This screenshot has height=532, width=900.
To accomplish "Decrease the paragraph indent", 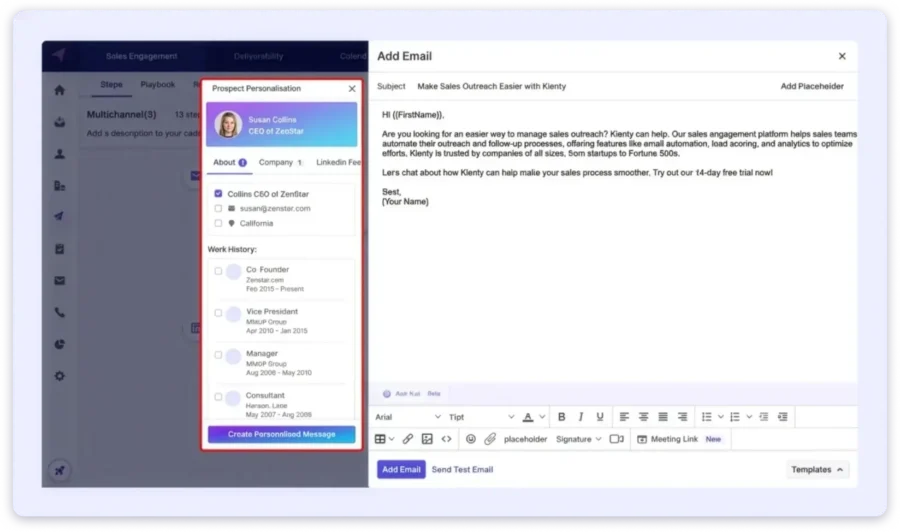I will pyautogui.click(x=763, y=417).
